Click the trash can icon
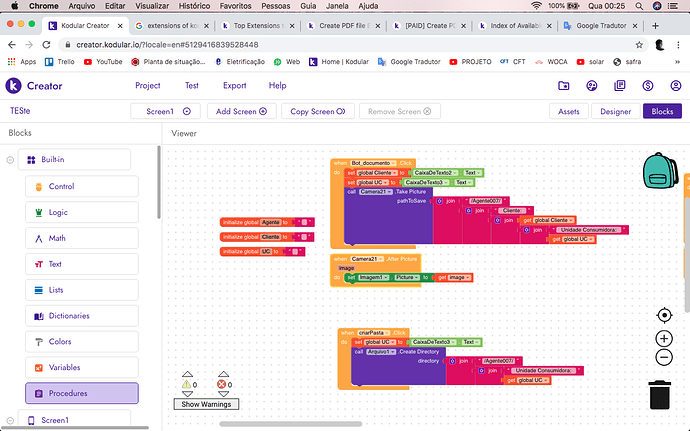This screenshot has height=431, width=690. (x=660, y=395)
